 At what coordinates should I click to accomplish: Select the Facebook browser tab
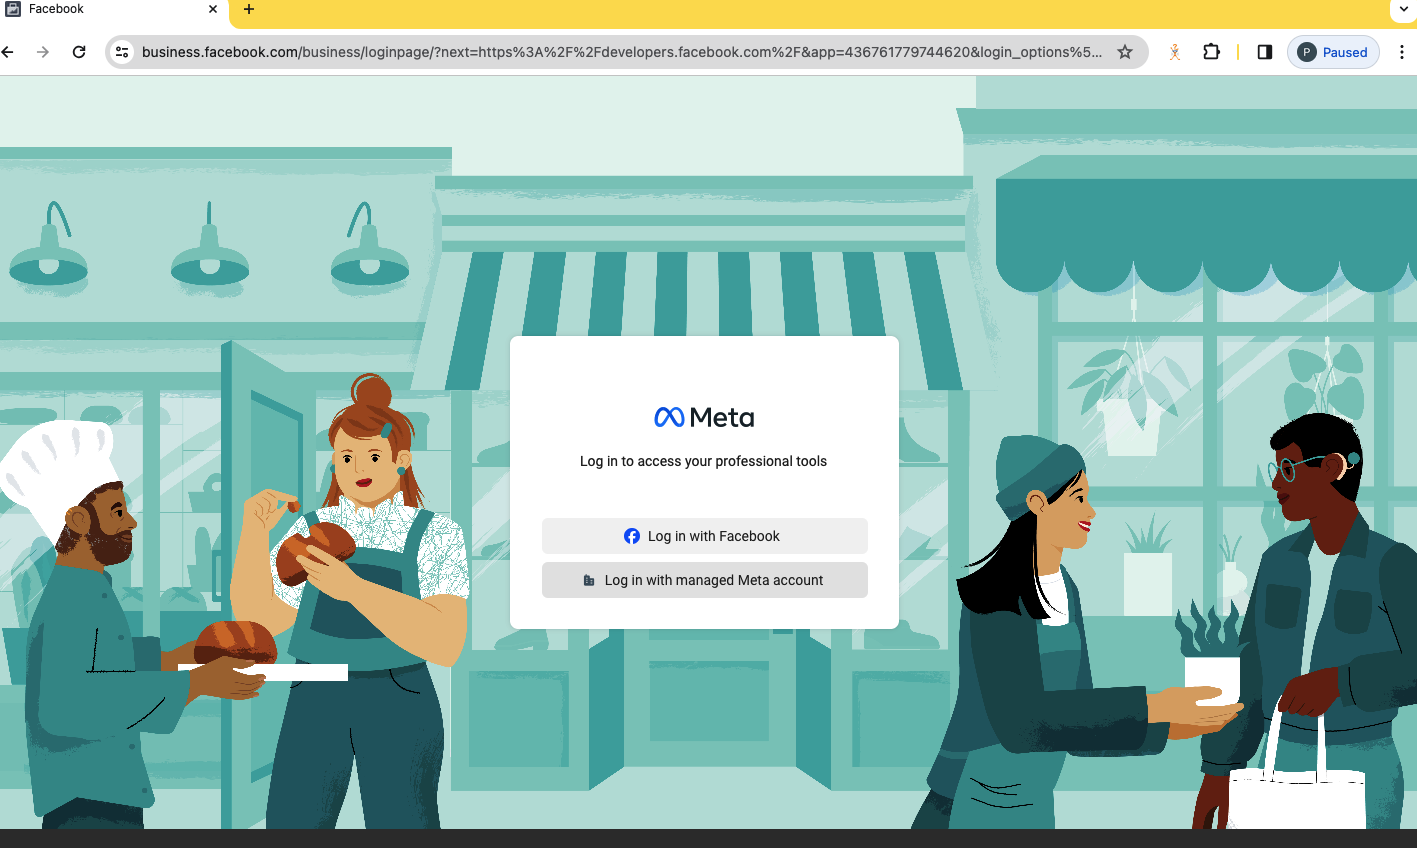[x=113, y=10]
